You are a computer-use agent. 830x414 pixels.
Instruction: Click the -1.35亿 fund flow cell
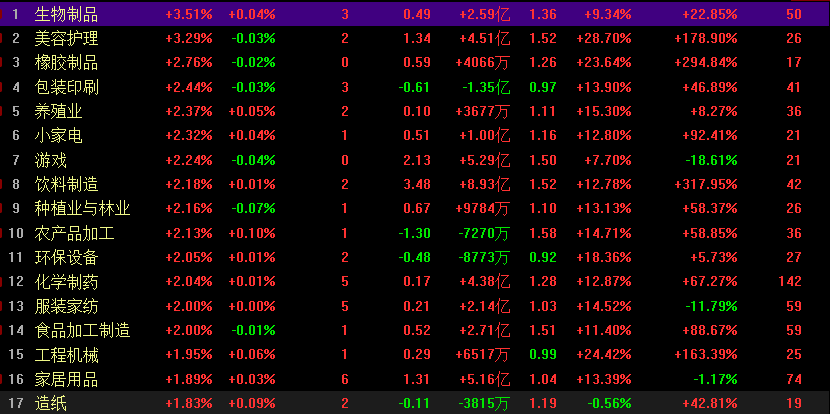pos(484,87)
